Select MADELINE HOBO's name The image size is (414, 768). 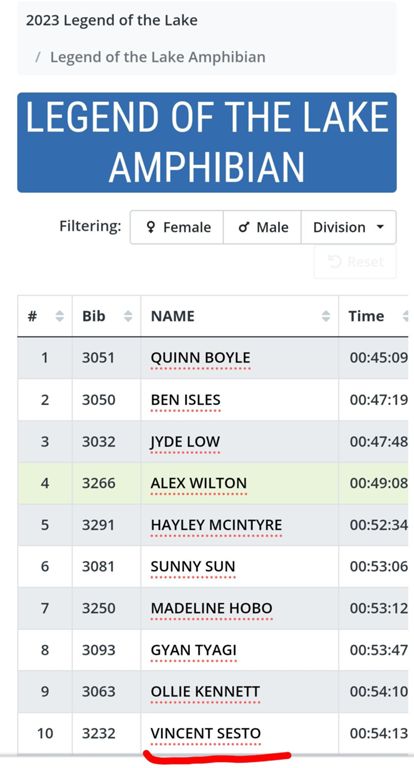[212, 608]
